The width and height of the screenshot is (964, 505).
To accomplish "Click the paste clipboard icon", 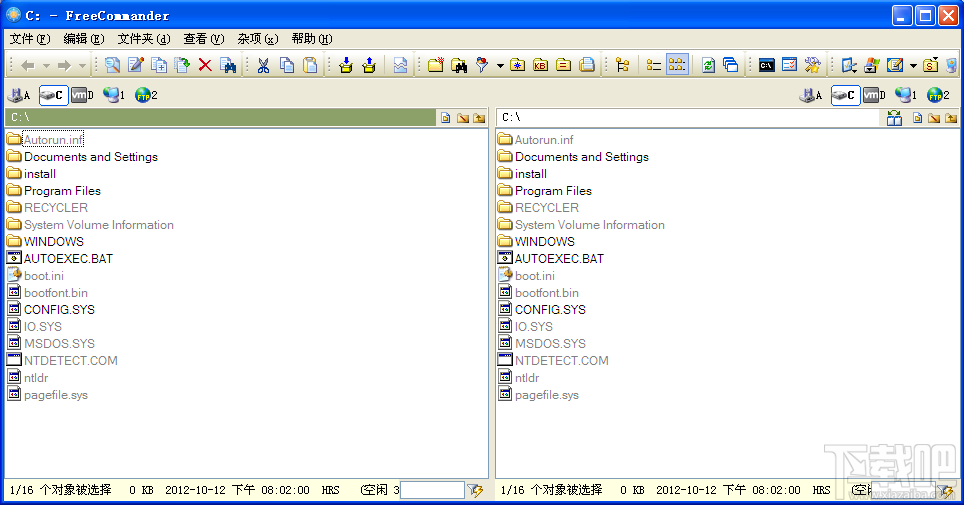I will coord(310,65).
